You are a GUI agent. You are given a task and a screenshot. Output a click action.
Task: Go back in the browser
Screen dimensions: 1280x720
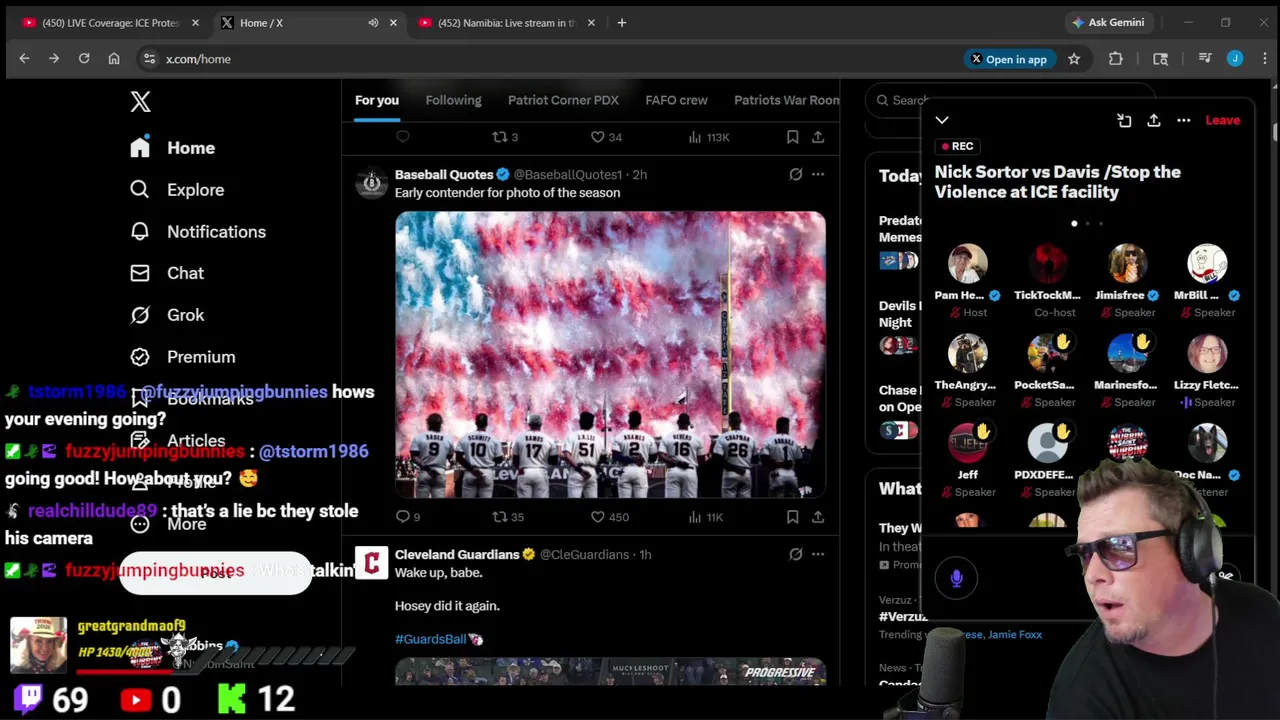point(24,59)
